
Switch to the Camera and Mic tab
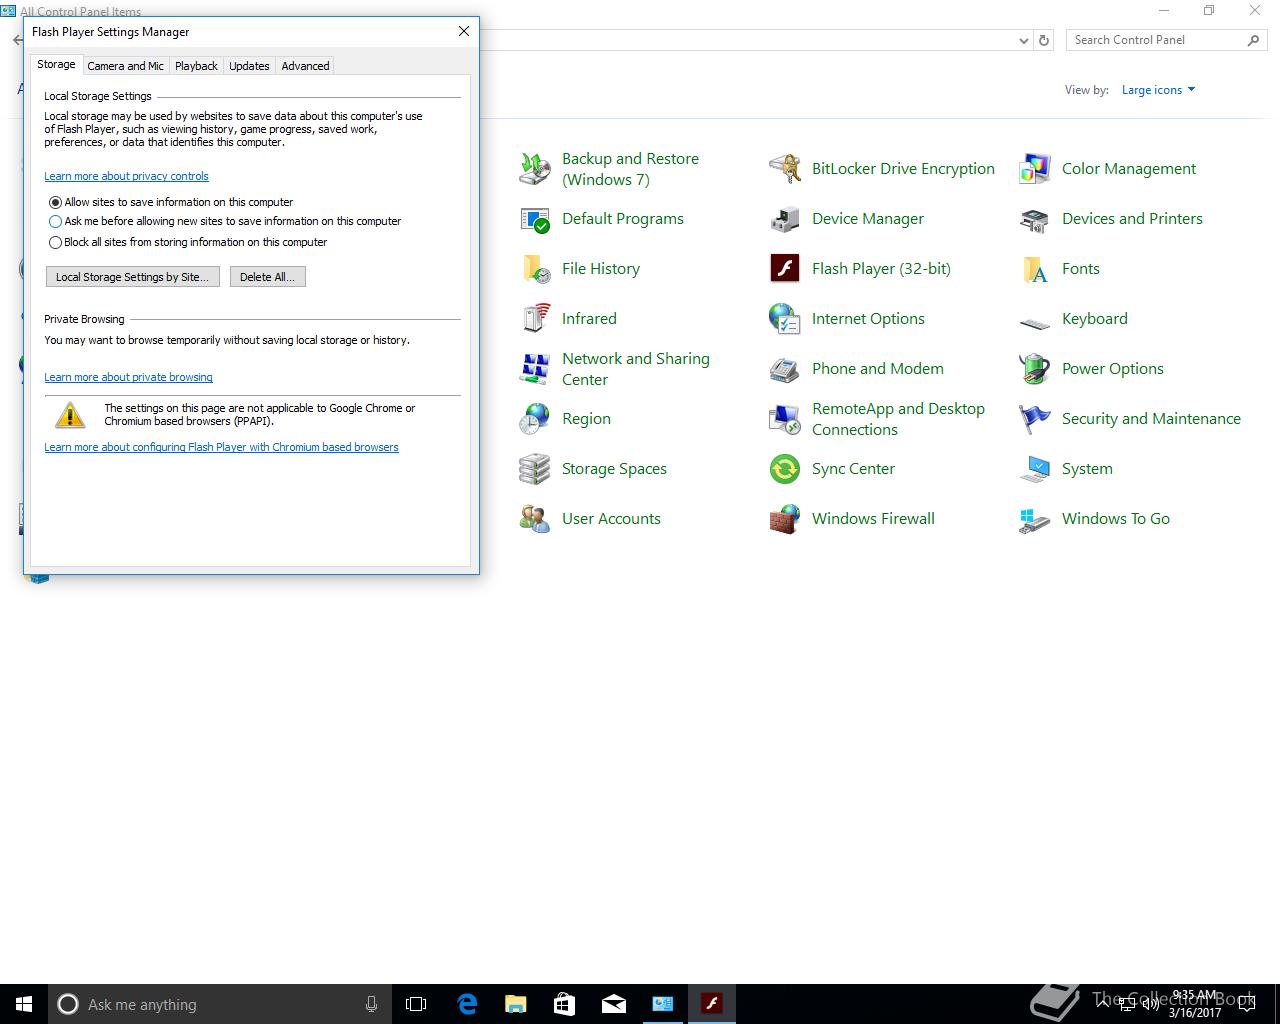[x=125, y=66]
